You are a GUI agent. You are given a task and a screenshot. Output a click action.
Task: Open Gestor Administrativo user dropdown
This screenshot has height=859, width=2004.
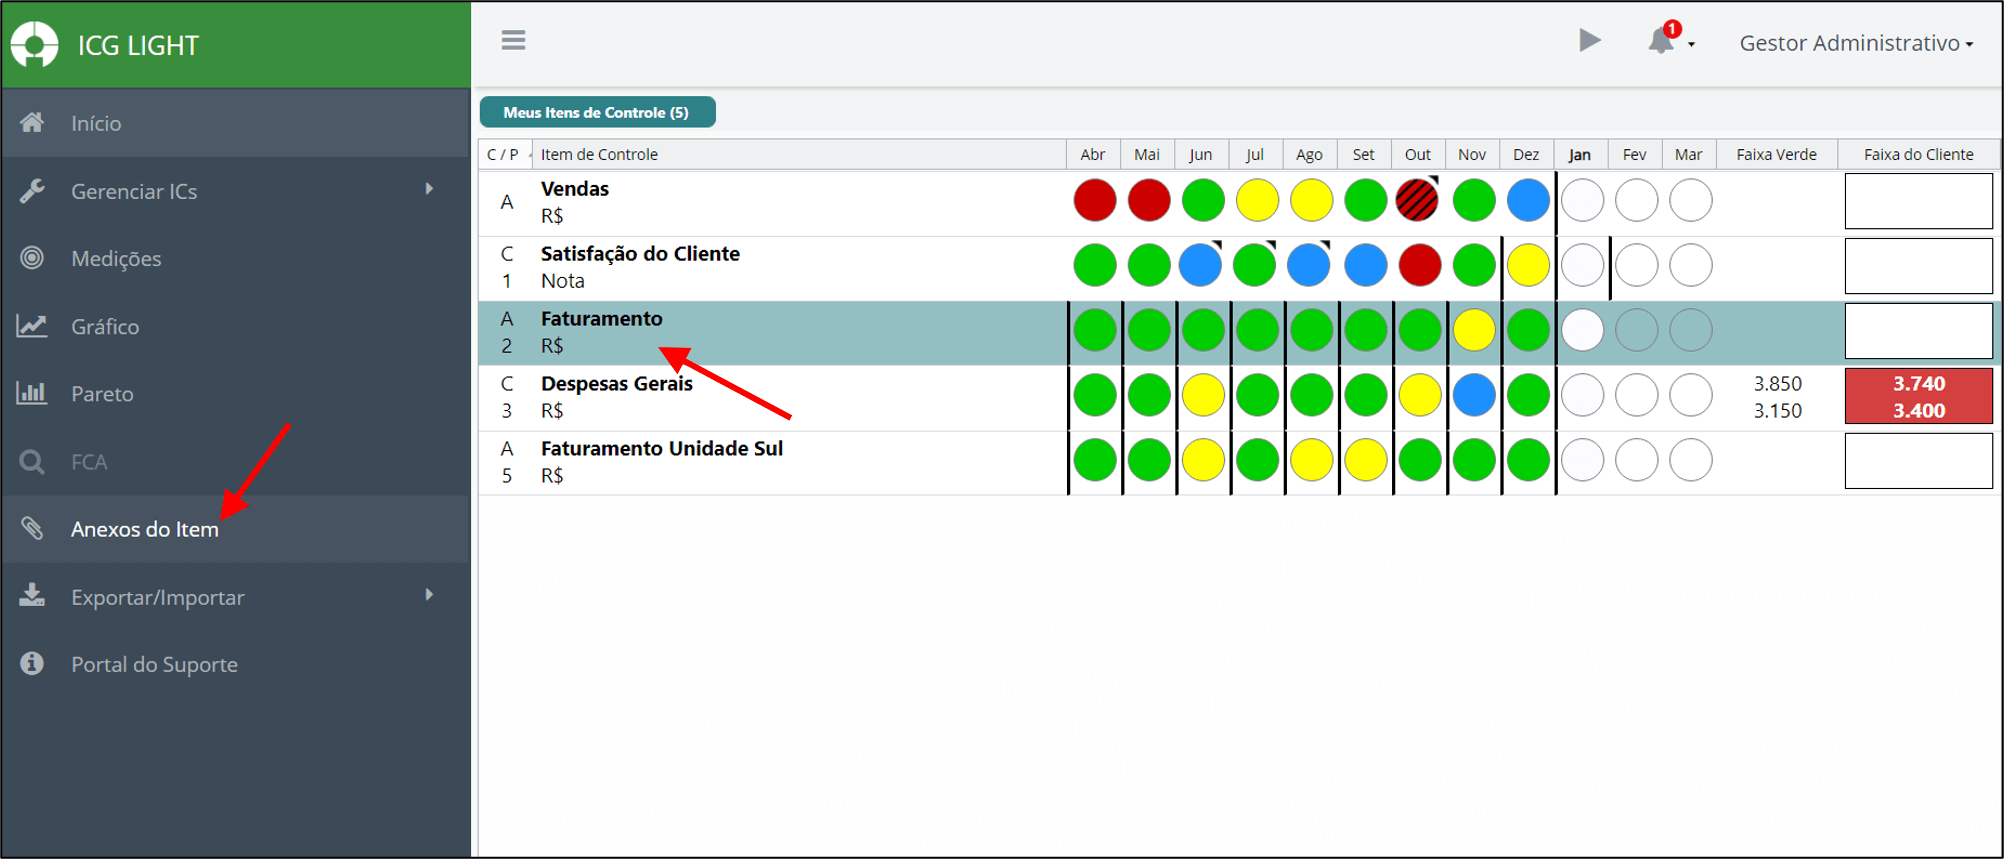point(1856,43)
